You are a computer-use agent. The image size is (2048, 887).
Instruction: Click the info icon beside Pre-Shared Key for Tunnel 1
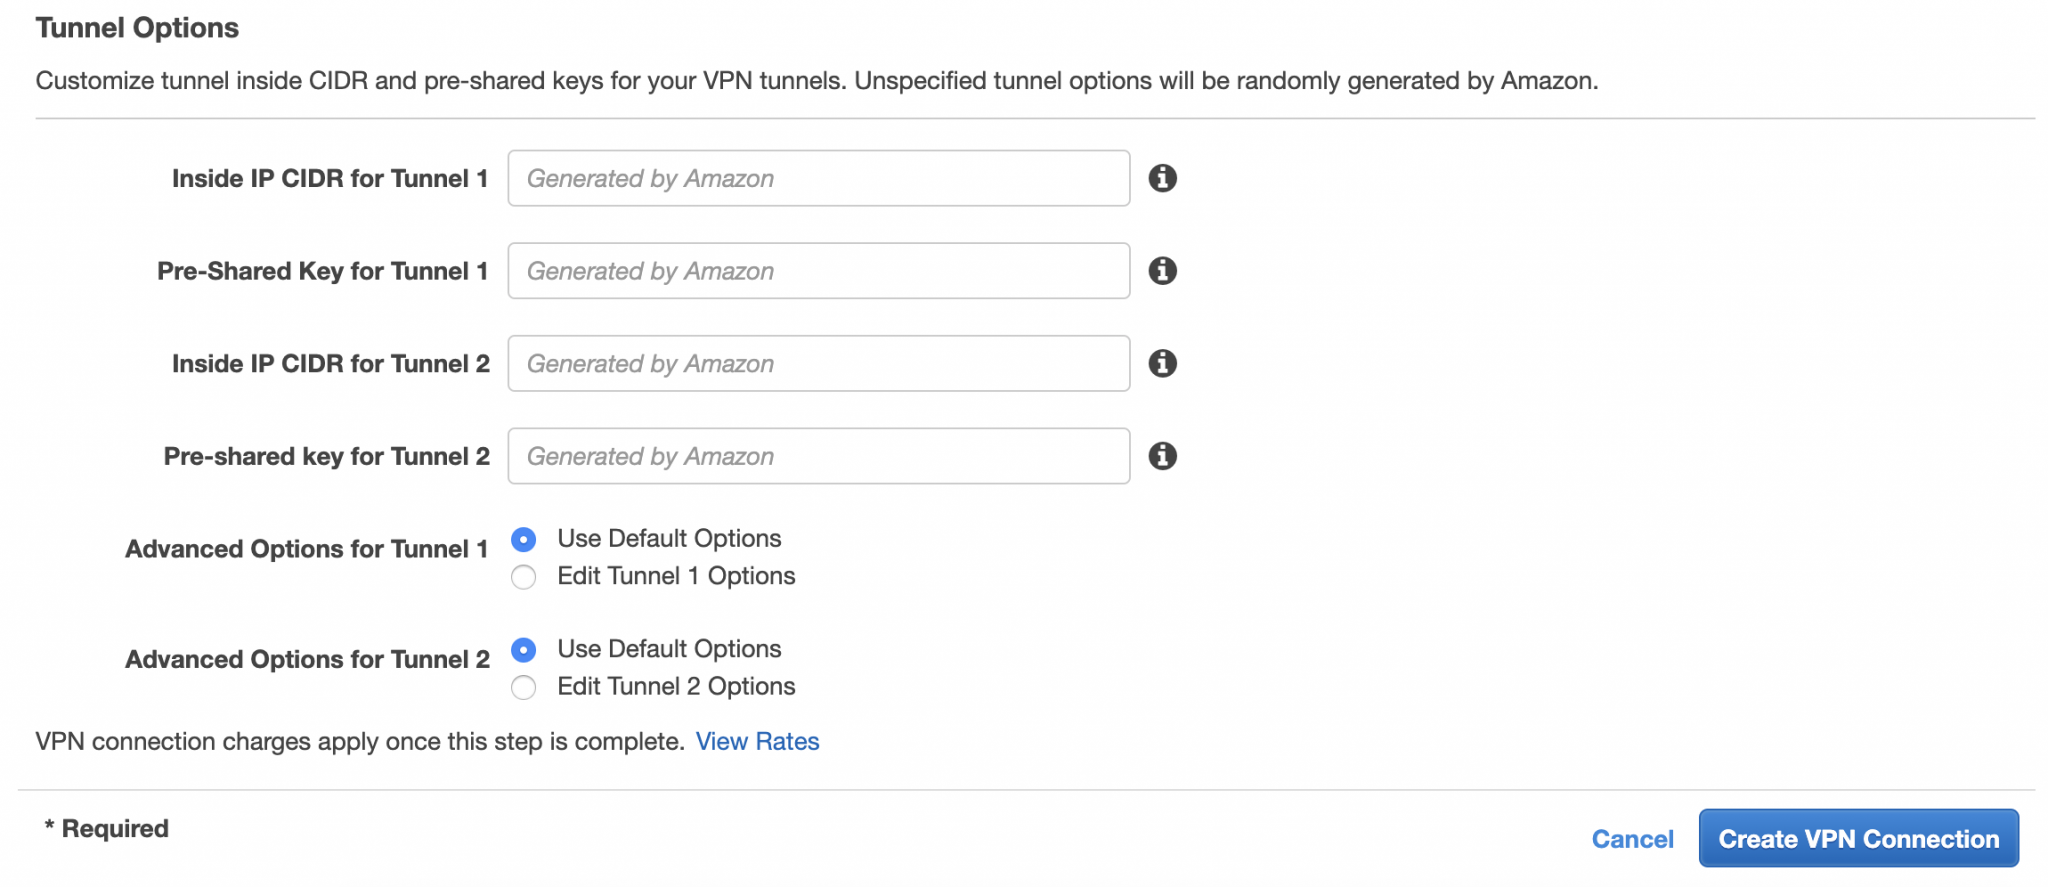1163,270
